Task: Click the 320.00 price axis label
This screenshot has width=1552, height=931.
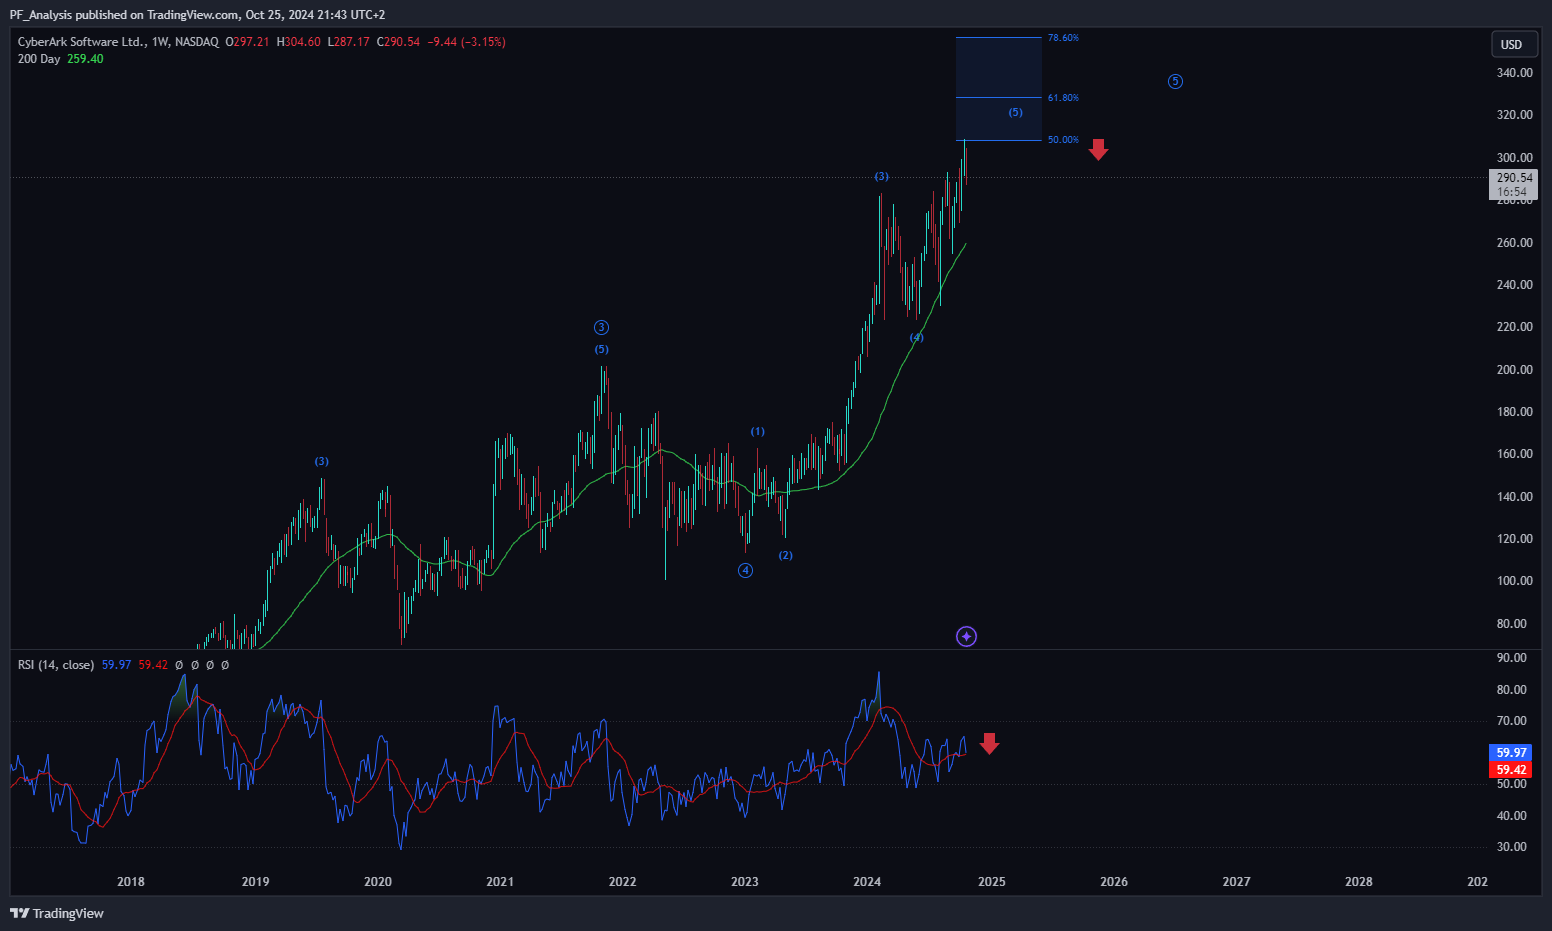Action: coord(1514,114)
